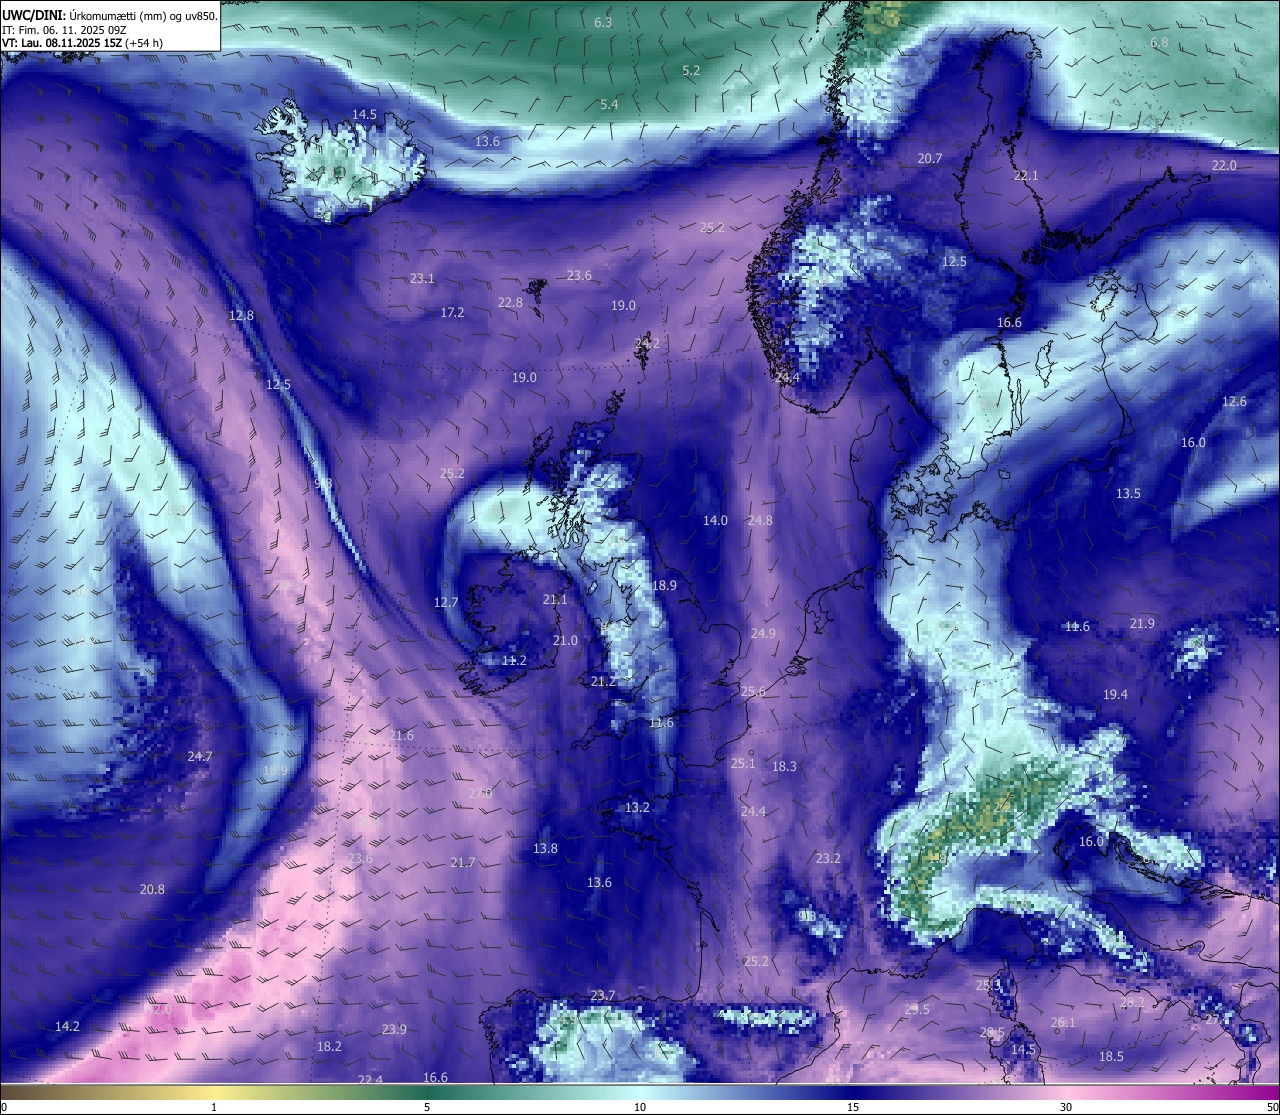The width and height of the screenshot is (1280, 1115).
Task: Click the title text 'UWC/DINI: Úrkomumætti (mm) og uv850.'
Action: click(x=110, y=15)
